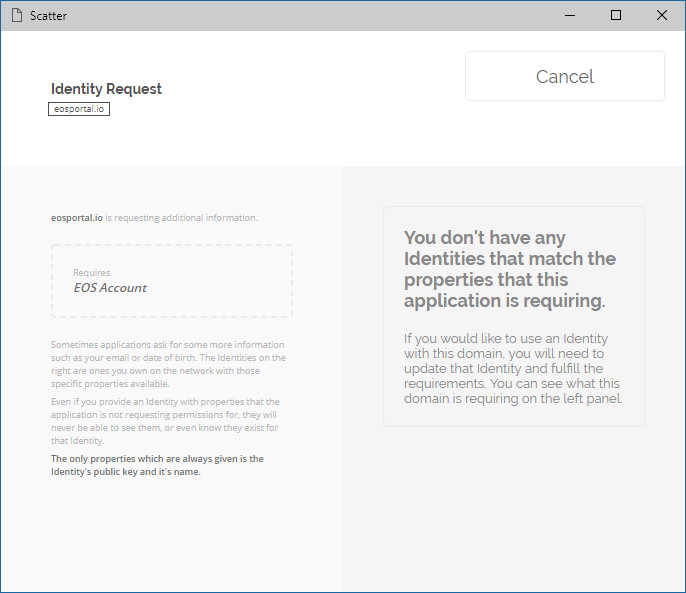The width and height of the screenshot is (686, 593).
Task: Click the Cancel button
Action: click(564, 76)
